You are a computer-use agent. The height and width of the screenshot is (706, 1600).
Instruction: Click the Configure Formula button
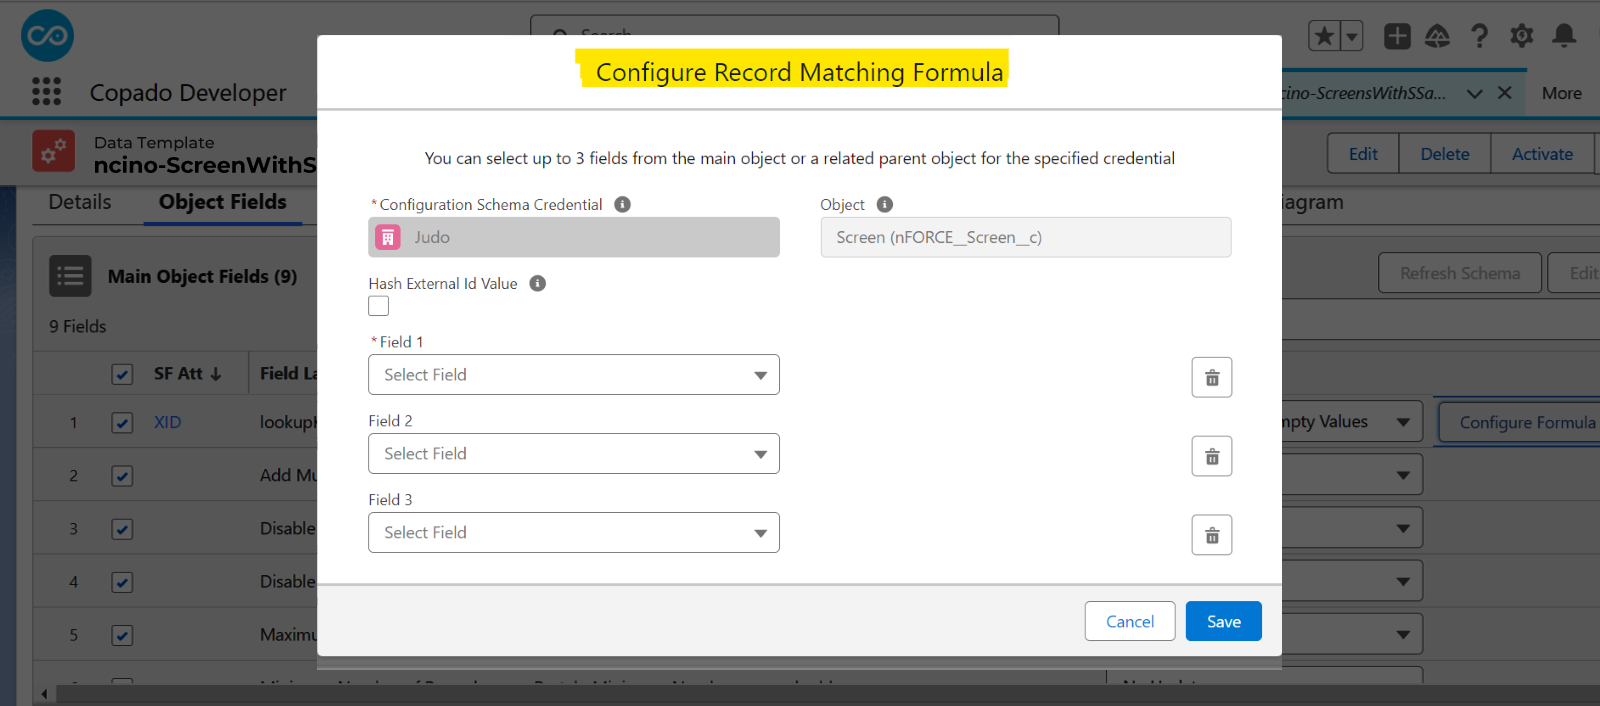[x=1520, y=422]
